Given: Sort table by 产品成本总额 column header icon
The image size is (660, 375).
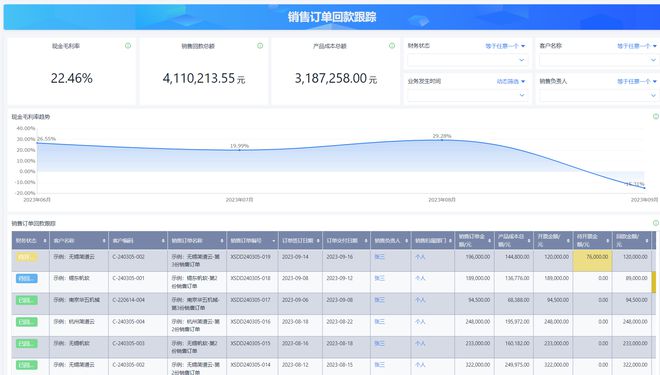Looking at the screenshot, I should click(529, 241).
